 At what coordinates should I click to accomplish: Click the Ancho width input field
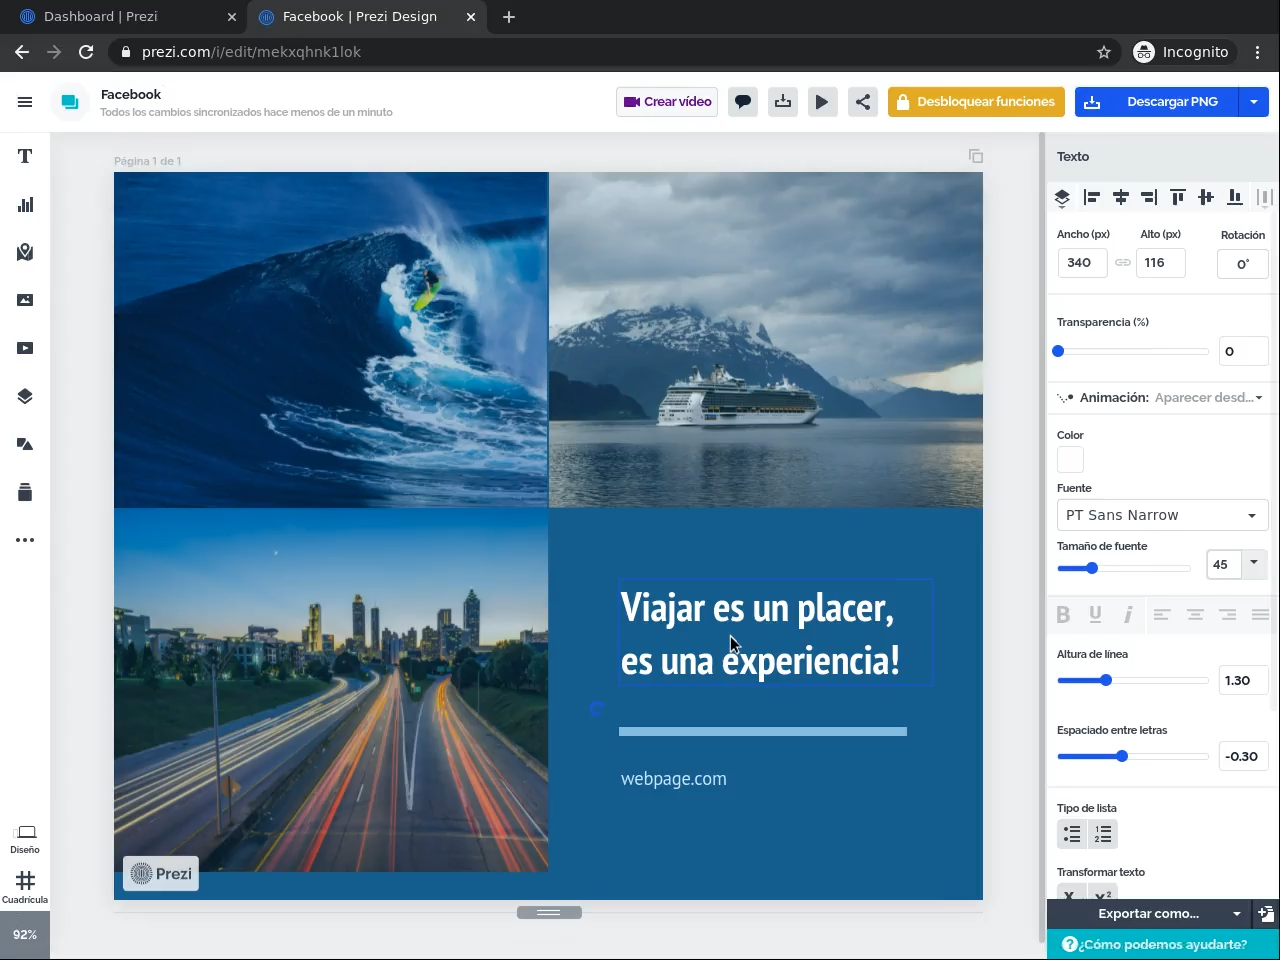click(x=1082, y=263)
